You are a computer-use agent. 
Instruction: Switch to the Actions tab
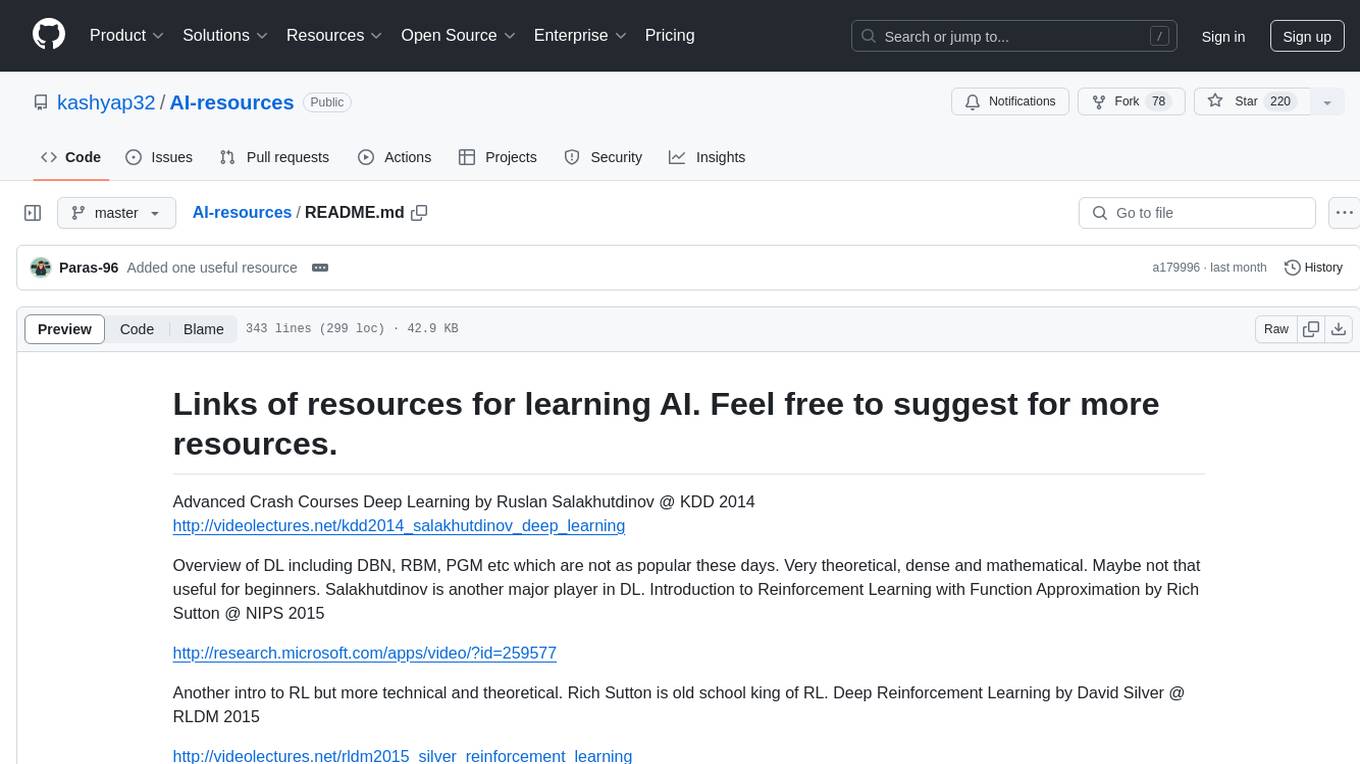pos(394,157)
